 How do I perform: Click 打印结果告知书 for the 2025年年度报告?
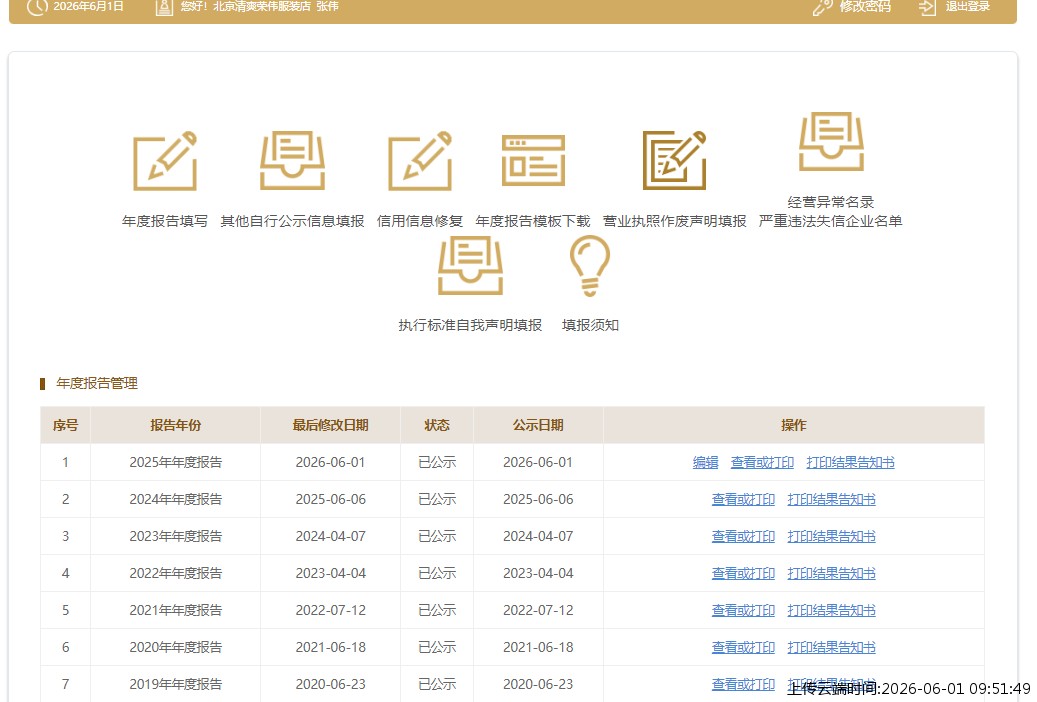[850, 462]
